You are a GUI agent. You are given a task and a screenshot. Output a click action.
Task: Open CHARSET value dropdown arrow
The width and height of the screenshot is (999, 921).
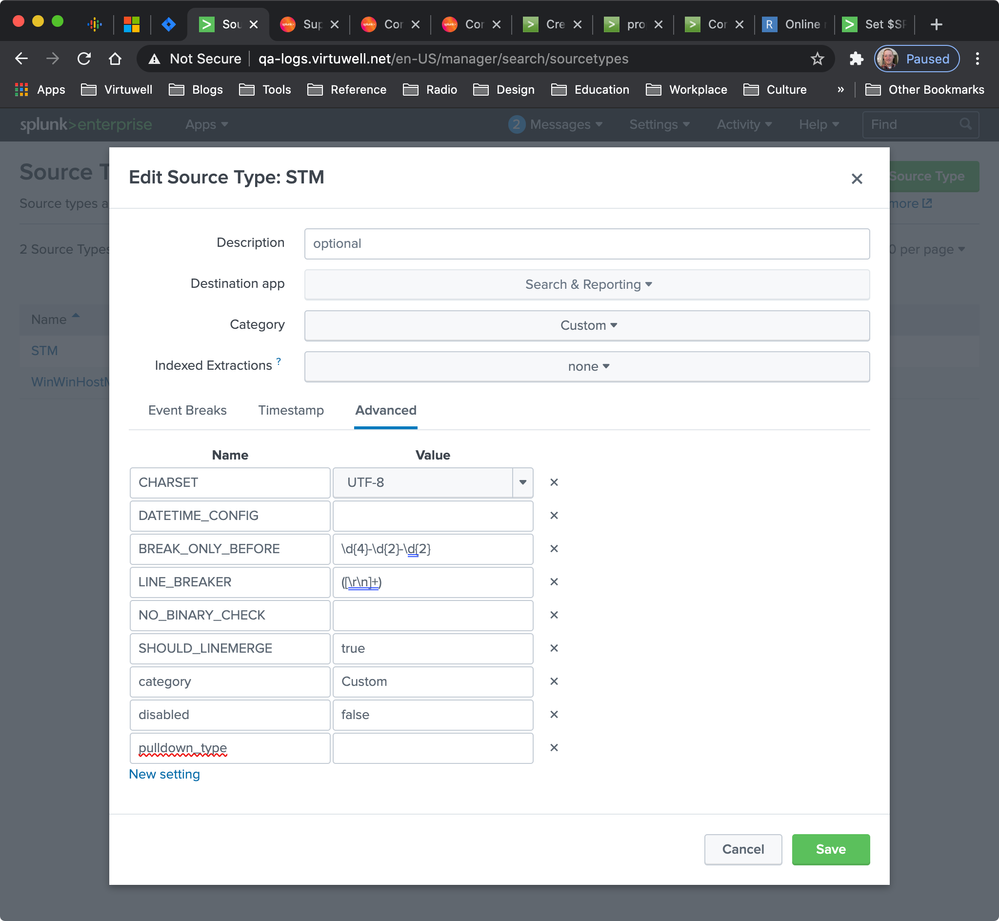click(522, 483)
